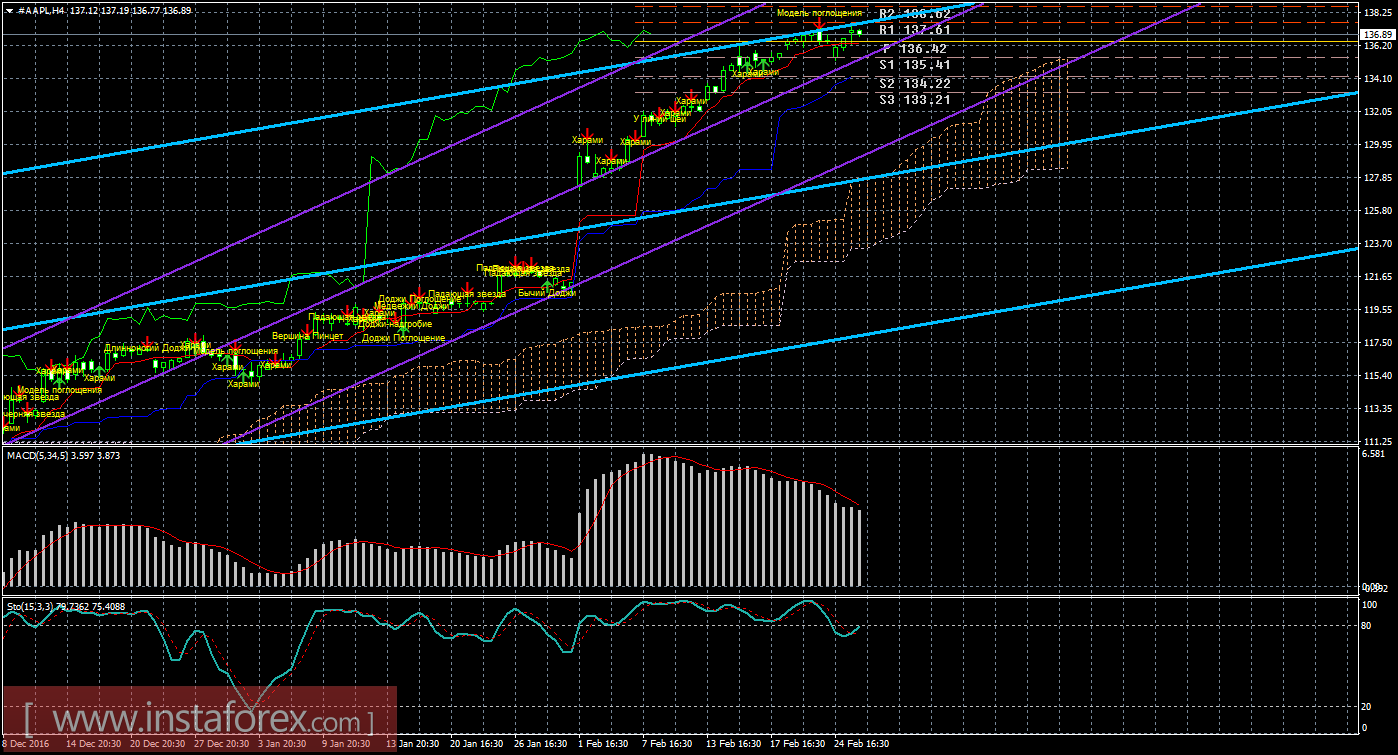Click the R1 137.61 pivot level label

[x=913, y=30]
